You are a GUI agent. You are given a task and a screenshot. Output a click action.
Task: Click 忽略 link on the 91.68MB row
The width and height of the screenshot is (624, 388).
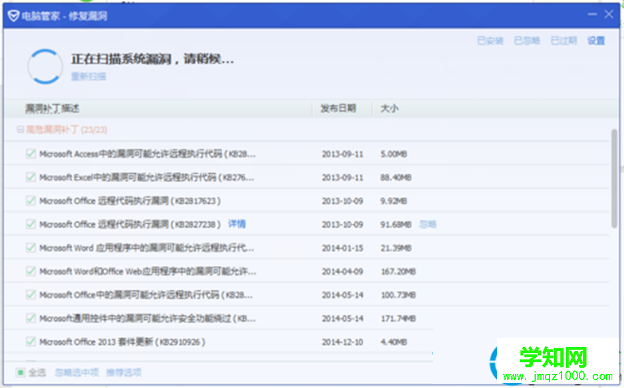click(x=428, y=224)
